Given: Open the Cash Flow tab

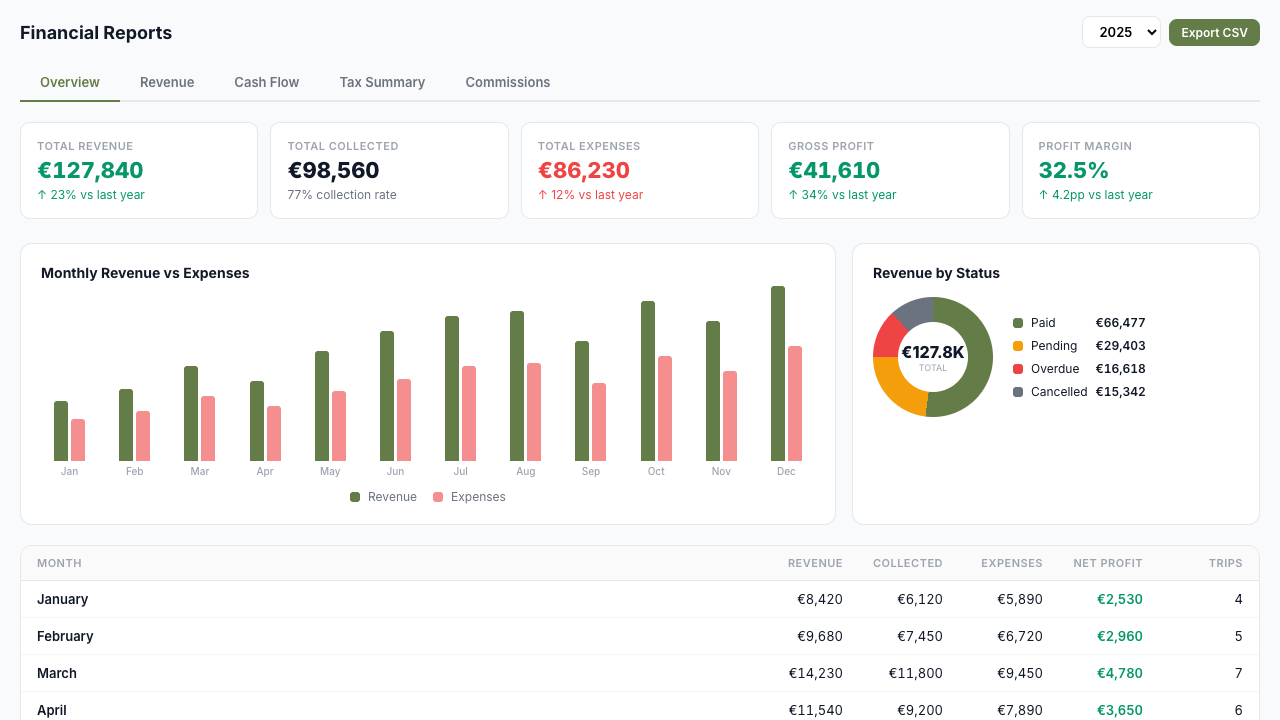Looking at the screenshot, I should (267, 82).
